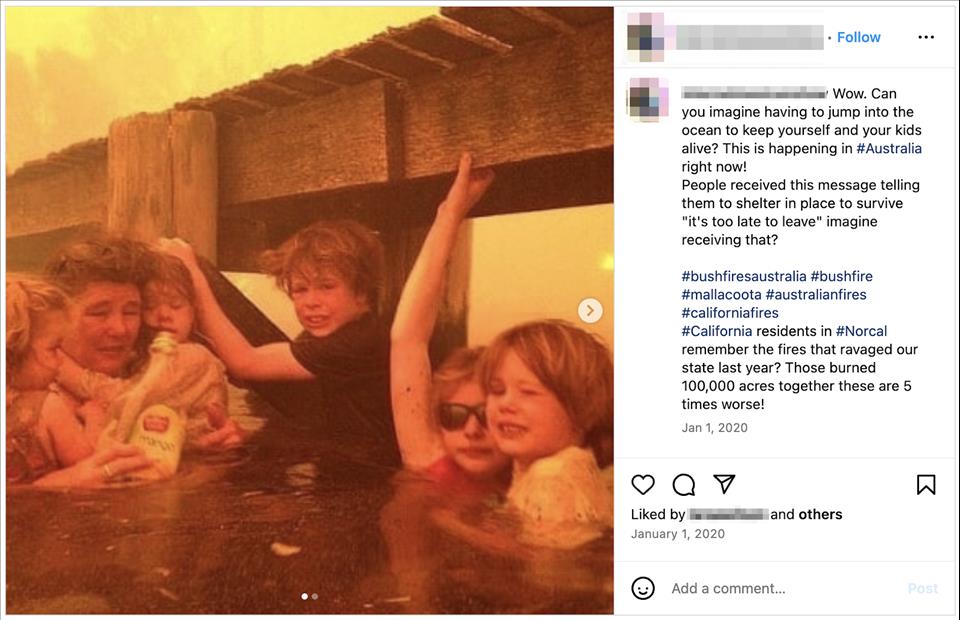The width and height of the screenshot is (960, 620).
Task: Click the commenter avatar beside caption
Action: [645, 100]
